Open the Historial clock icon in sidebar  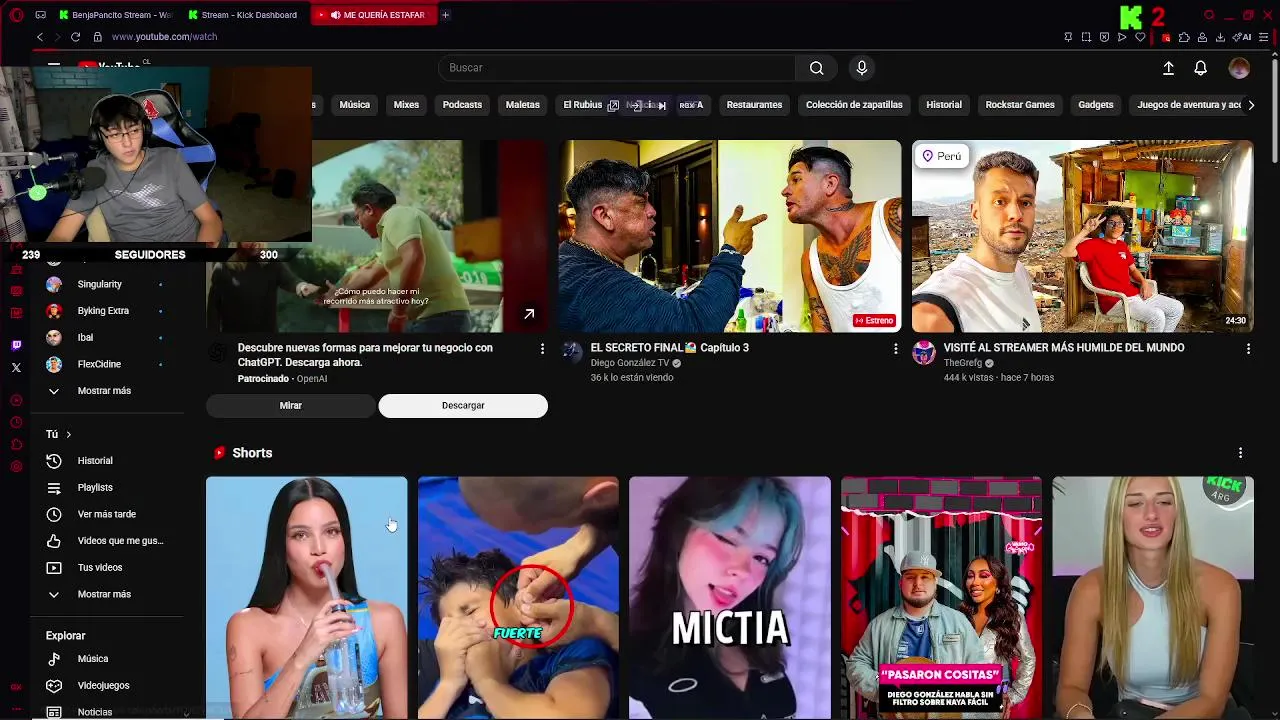(x=54, y=461)
